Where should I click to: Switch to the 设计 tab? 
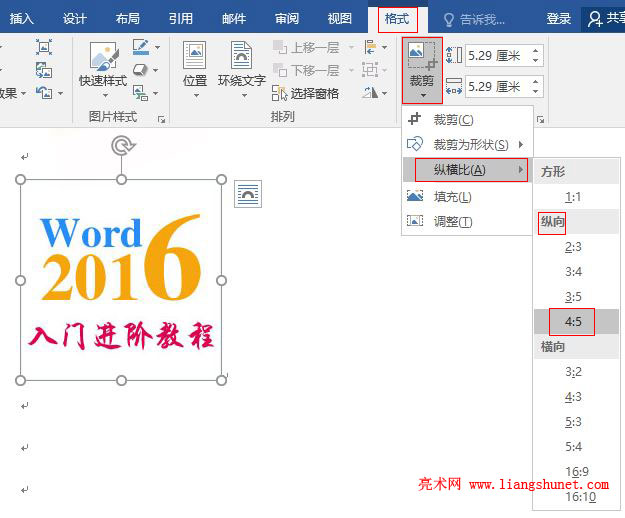(75, 18)
